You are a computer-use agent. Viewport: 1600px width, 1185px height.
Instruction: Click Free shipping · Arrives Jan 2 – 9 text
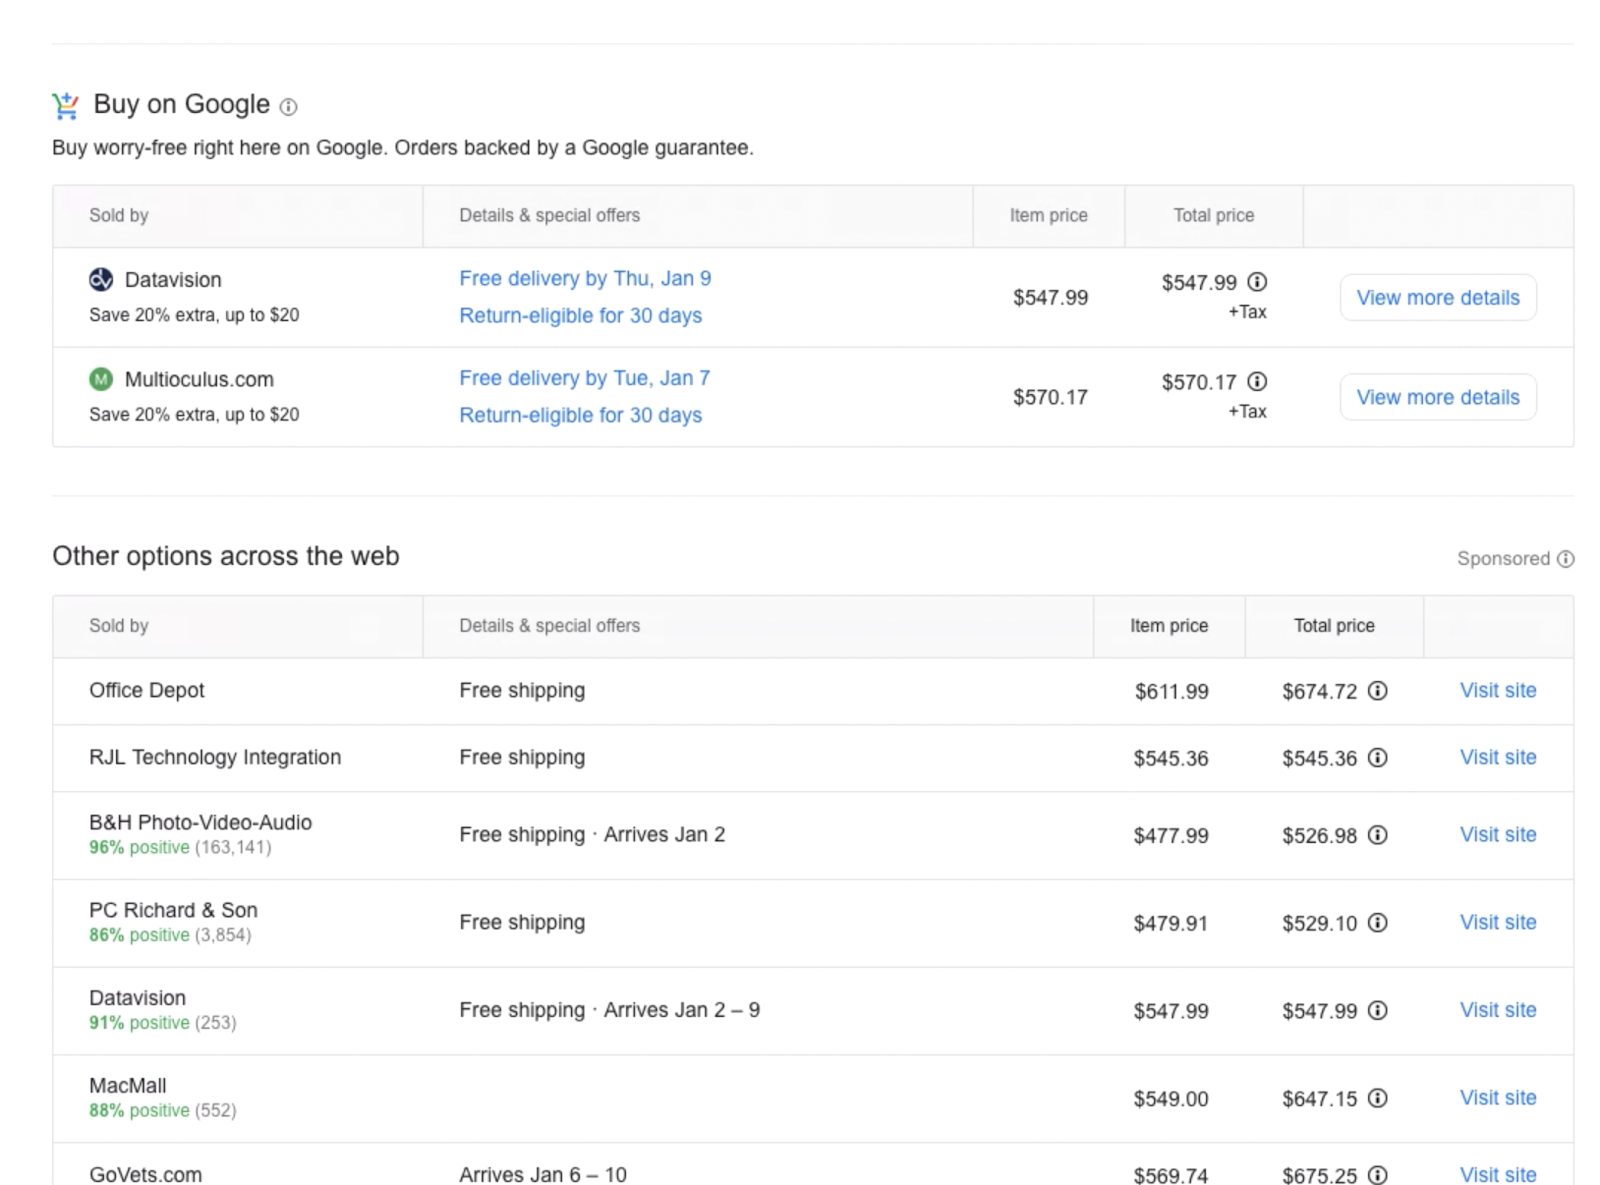(x=609, y=1010)
